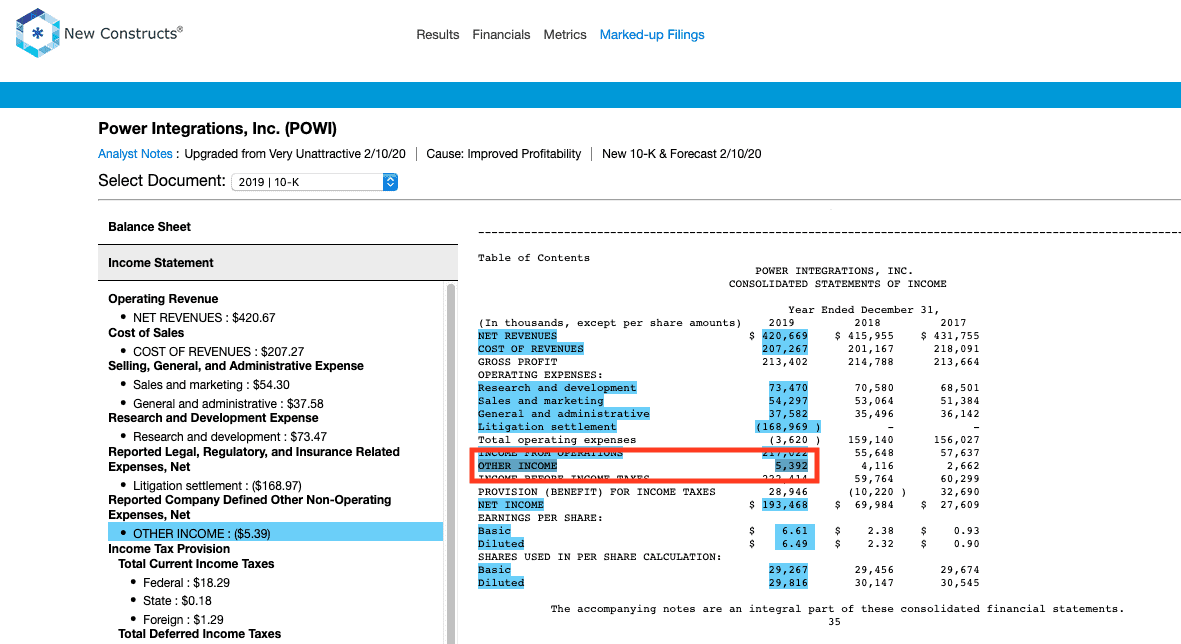Select Foreign : $1.29 tax item

[x=183, y=620]
